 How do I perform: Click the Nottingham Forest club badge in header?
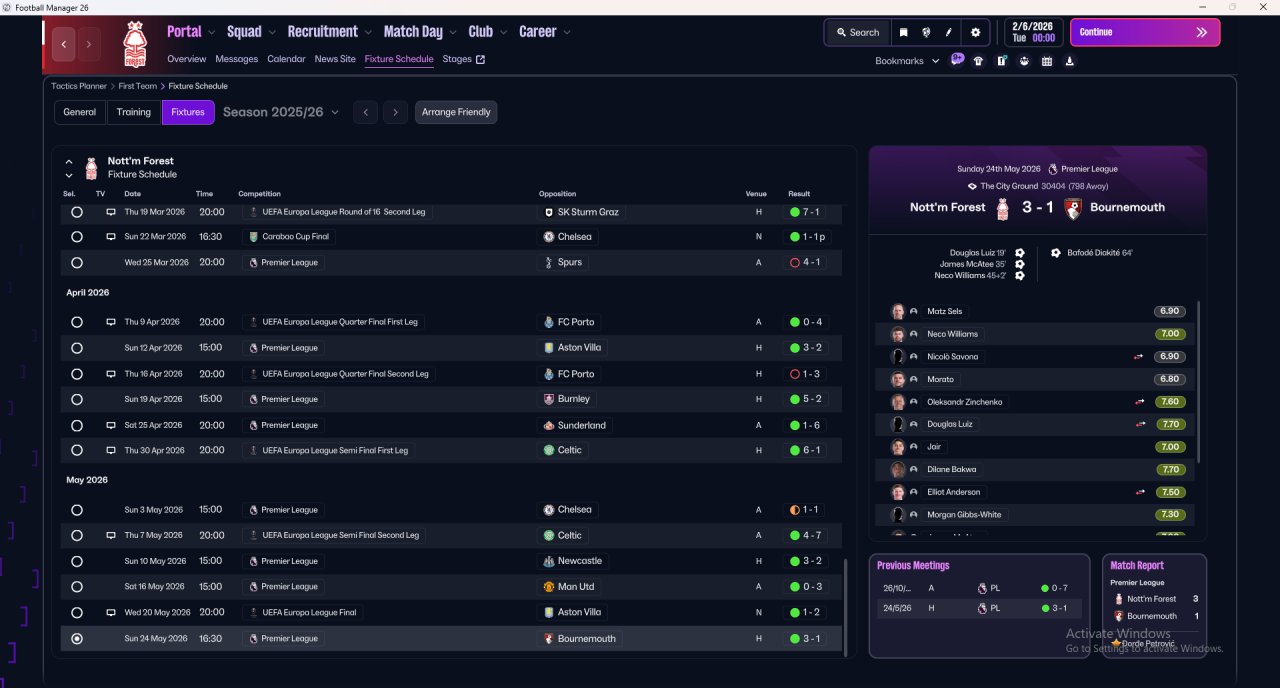[134, 44]
